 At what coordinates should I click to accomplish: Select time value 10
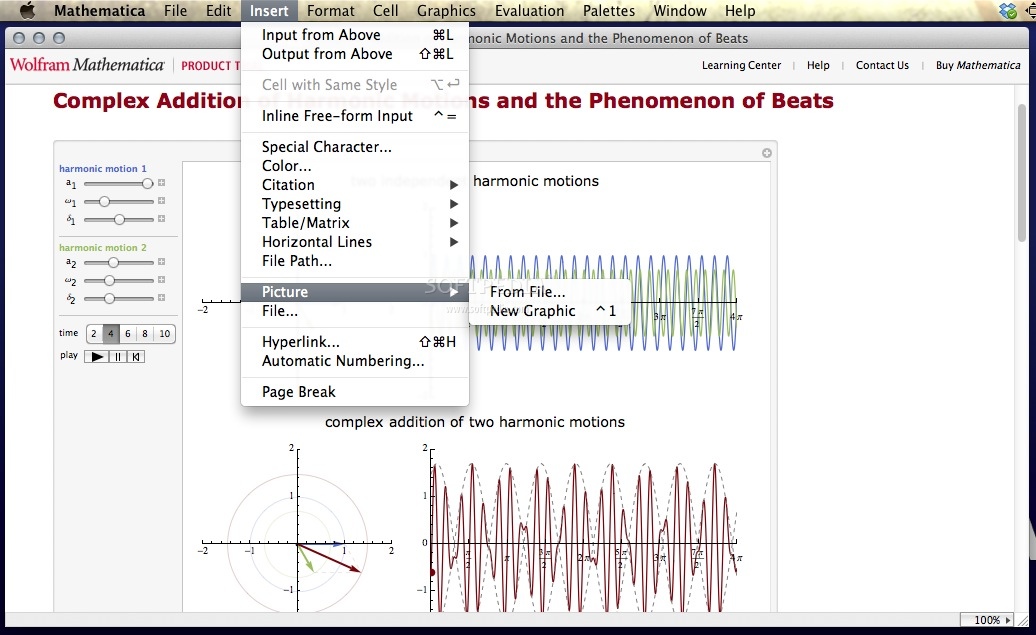(x=165, y=332)
